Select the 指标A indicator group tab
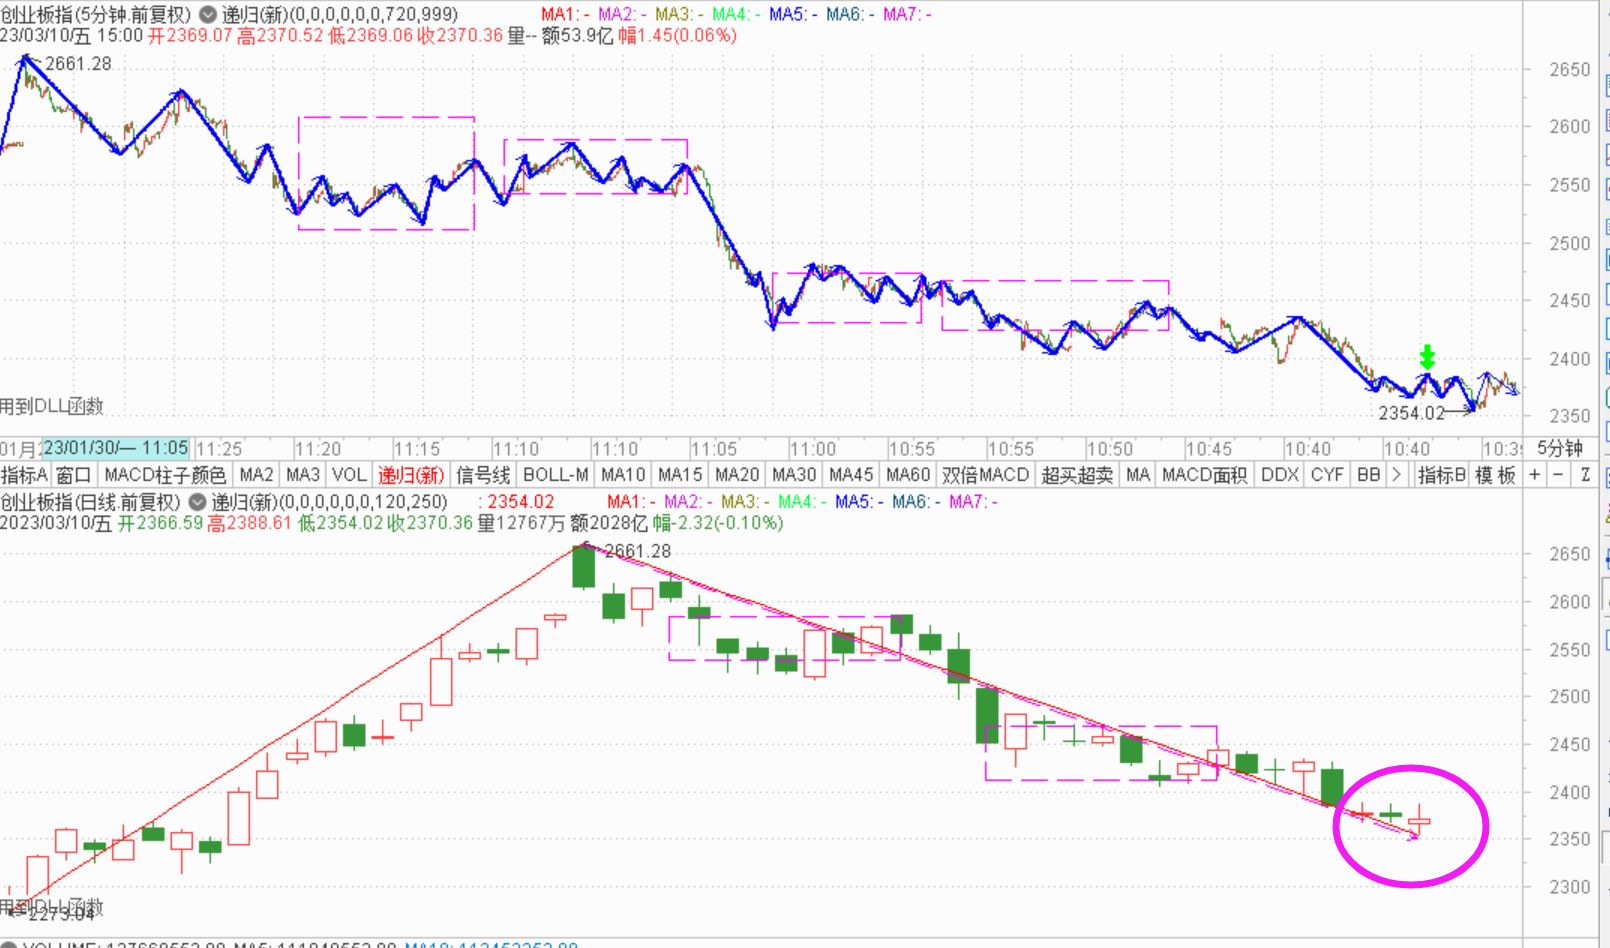The height and width of the screenshot is (948, 1610). pos(24,475)
